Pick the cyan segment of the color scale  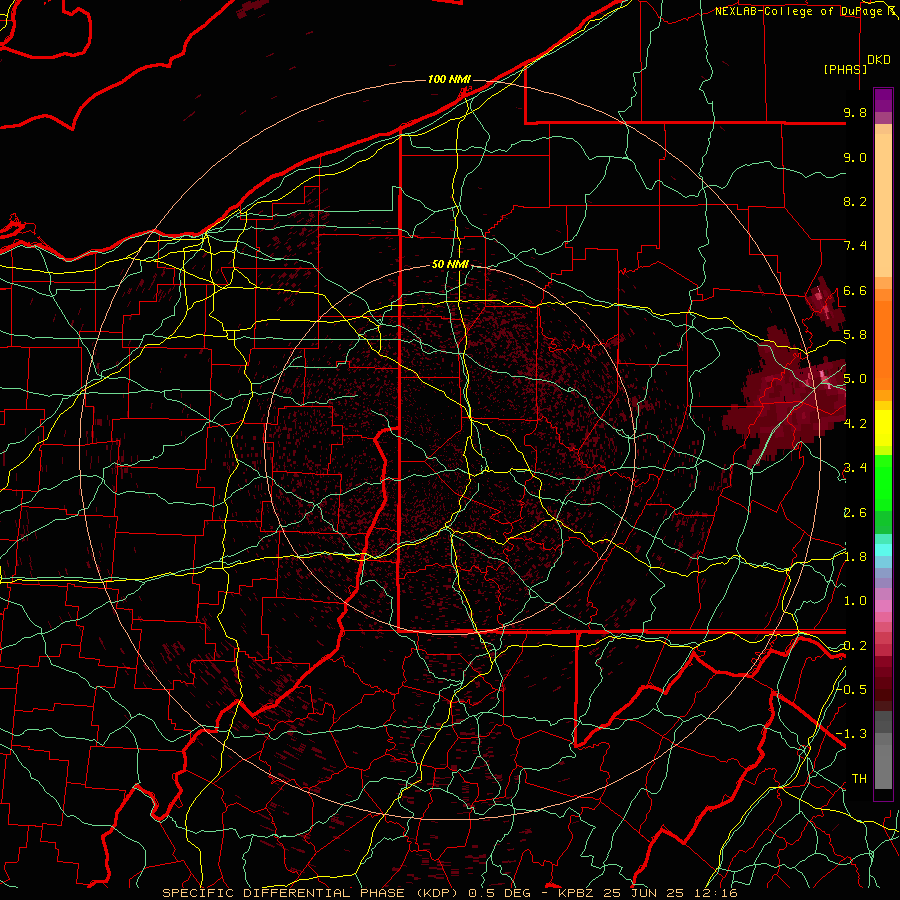coord(883,549)
